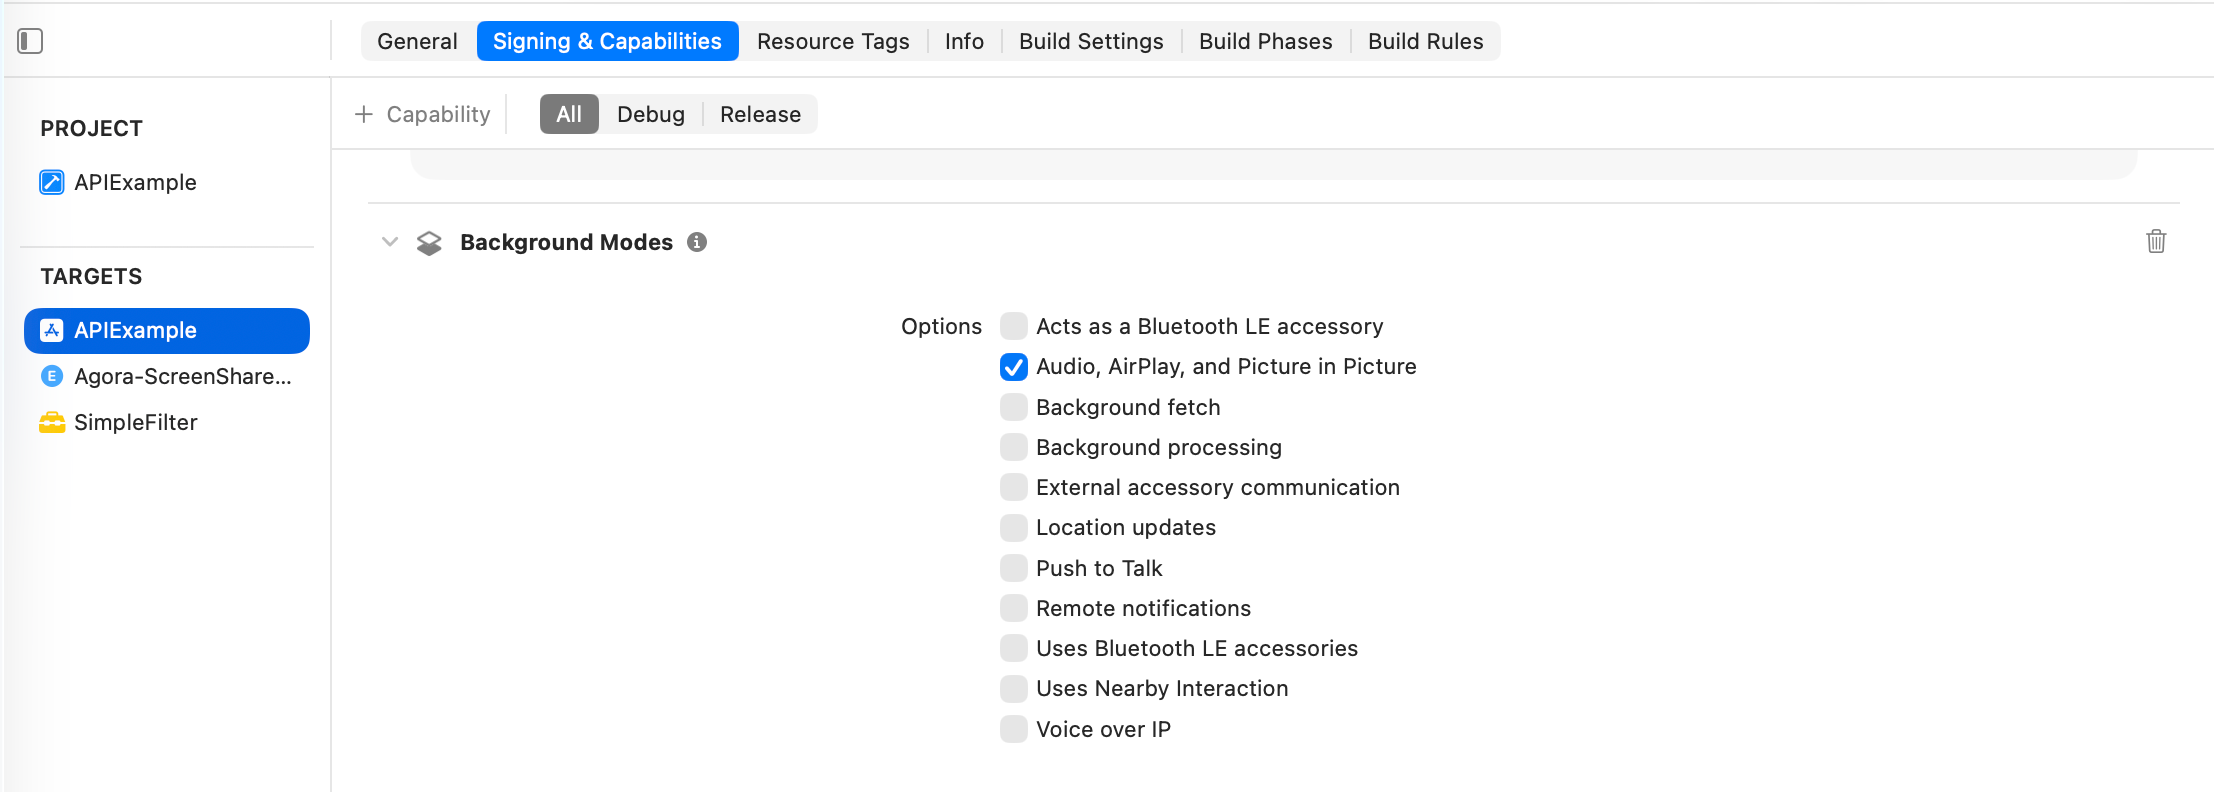The height and width of the screenshot is (792, 2214).
Task: Toggle the sidebar panel icon
Action: (30, 41)
